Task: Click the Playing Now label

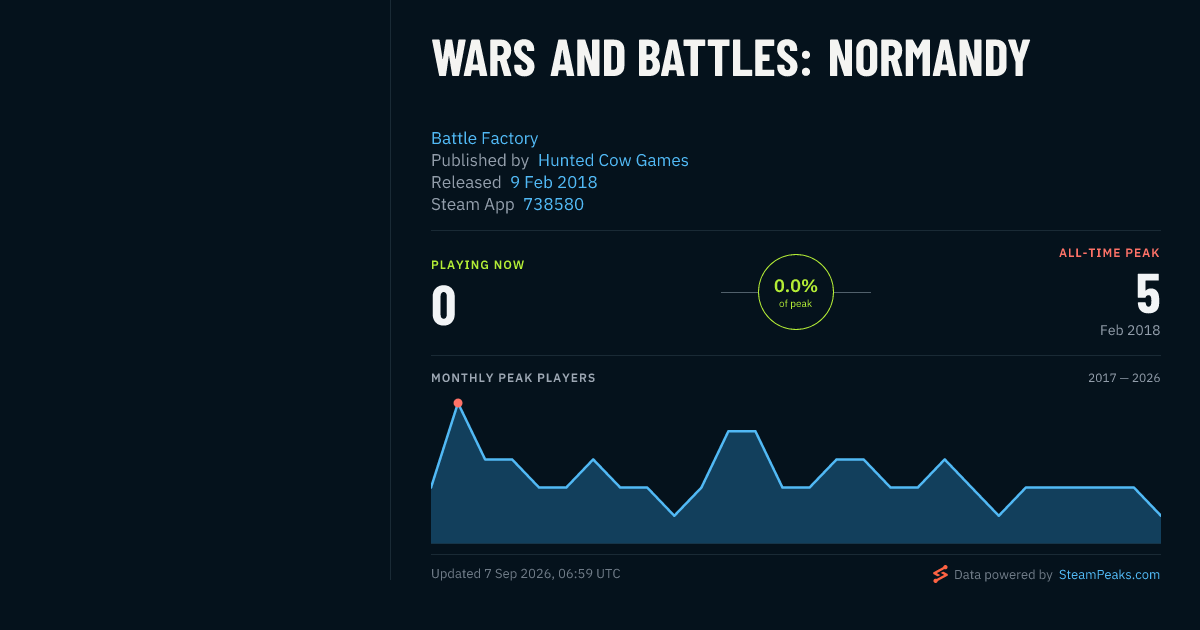Action: pos(478,265)
